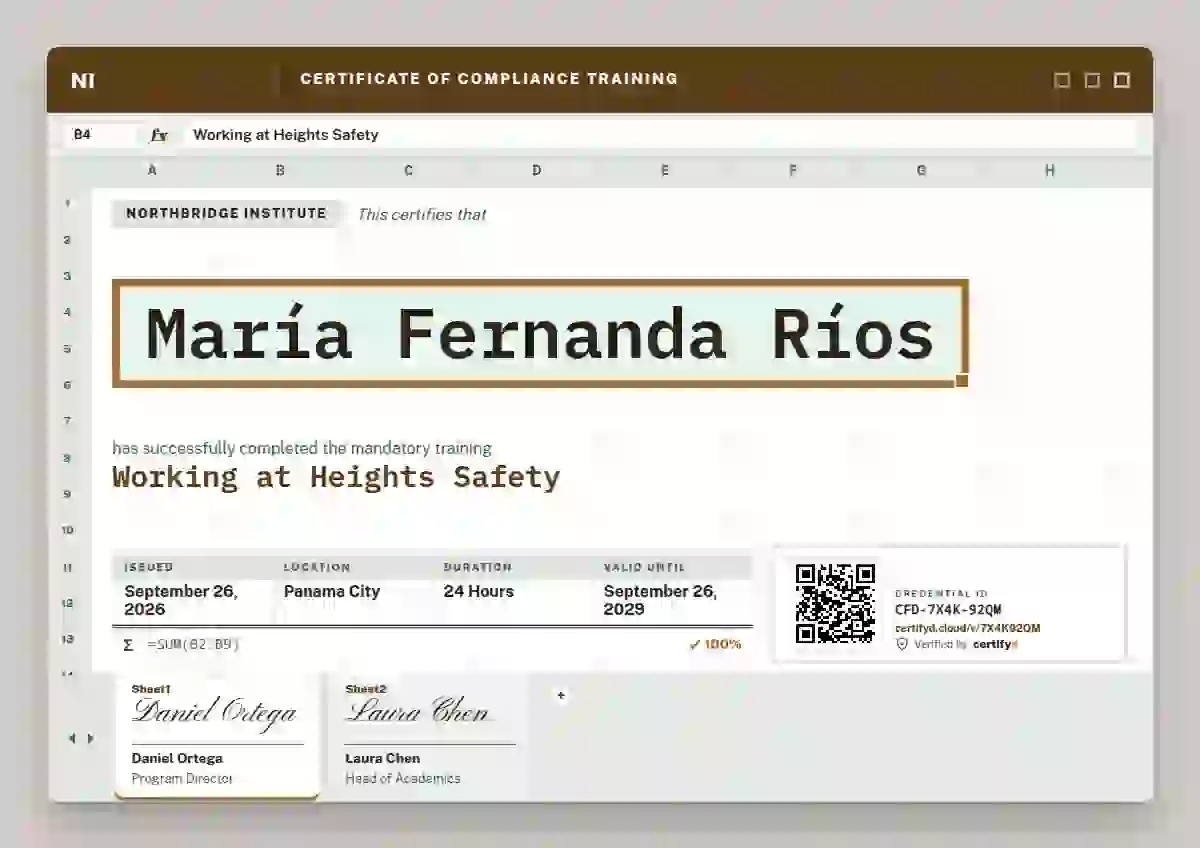
Task: Click the =SUM(B2:B9) formula text
Action: (x=193, y=645)
